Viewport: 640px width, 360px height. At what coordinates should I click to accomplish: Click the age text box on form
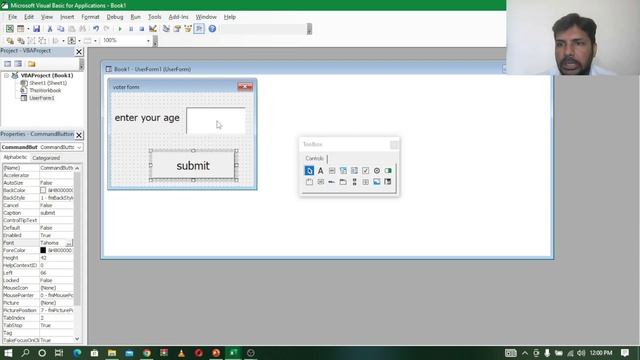pos(216,121)
